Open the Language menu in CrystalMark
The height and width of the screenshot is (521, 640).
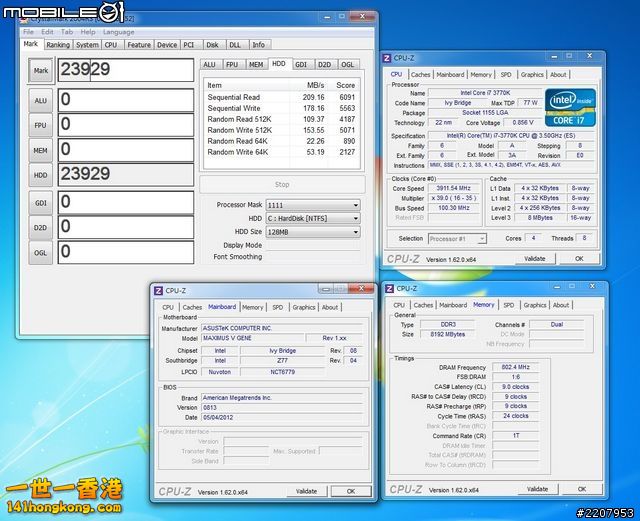(118, 32)
